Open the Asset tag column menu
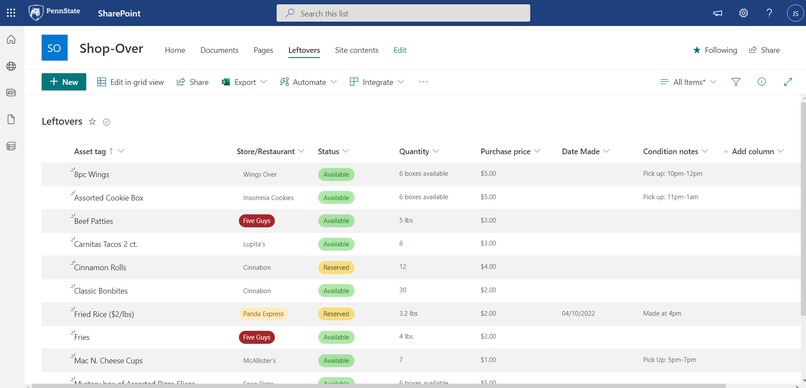This screenshot has width=806, height=388. tap(99, 152)
